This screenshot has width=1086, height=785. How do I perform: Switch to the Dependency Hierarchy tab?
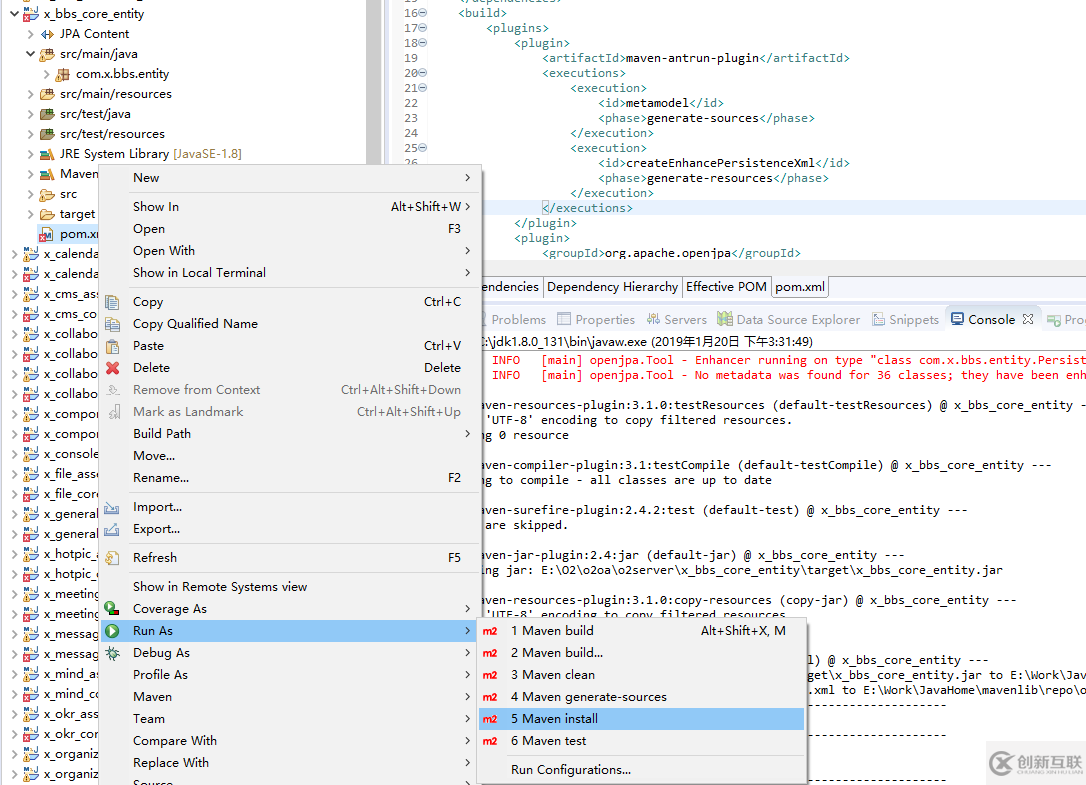(x=612, y=287)
